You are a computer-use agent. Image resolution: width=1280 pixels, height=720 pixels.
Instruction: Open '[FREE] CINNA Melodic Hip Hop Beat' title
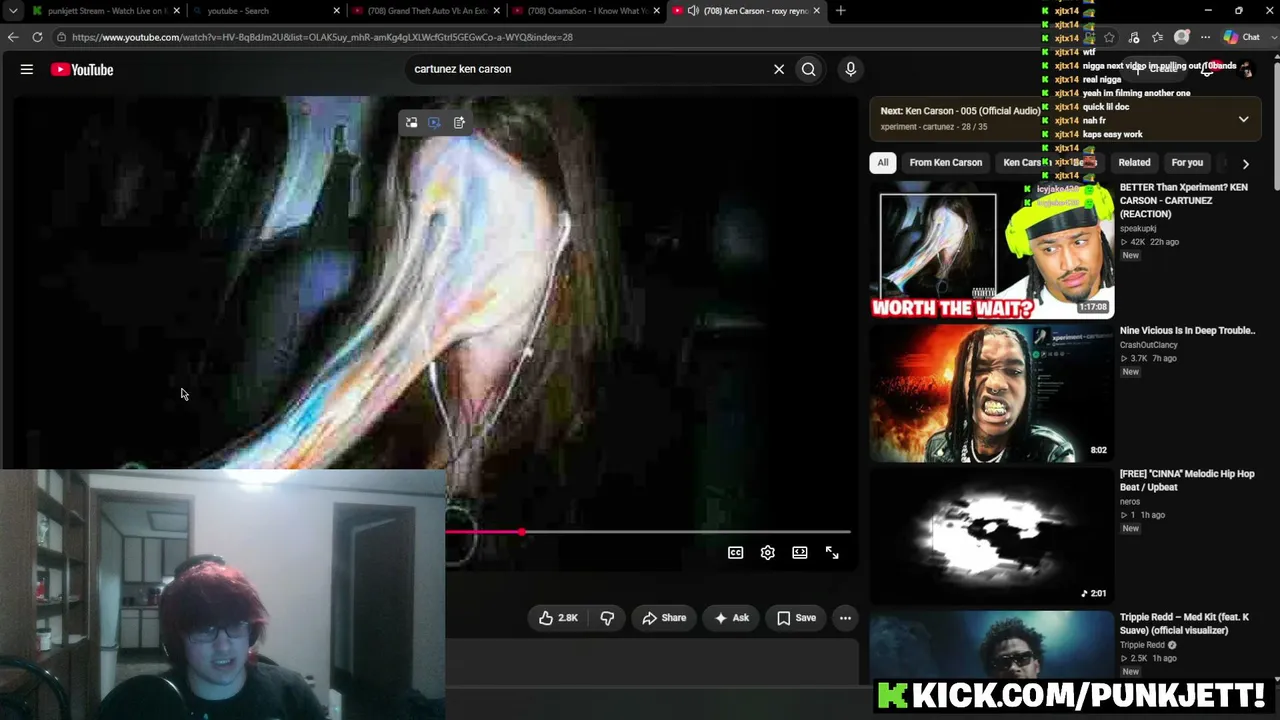click(1187, 481)
